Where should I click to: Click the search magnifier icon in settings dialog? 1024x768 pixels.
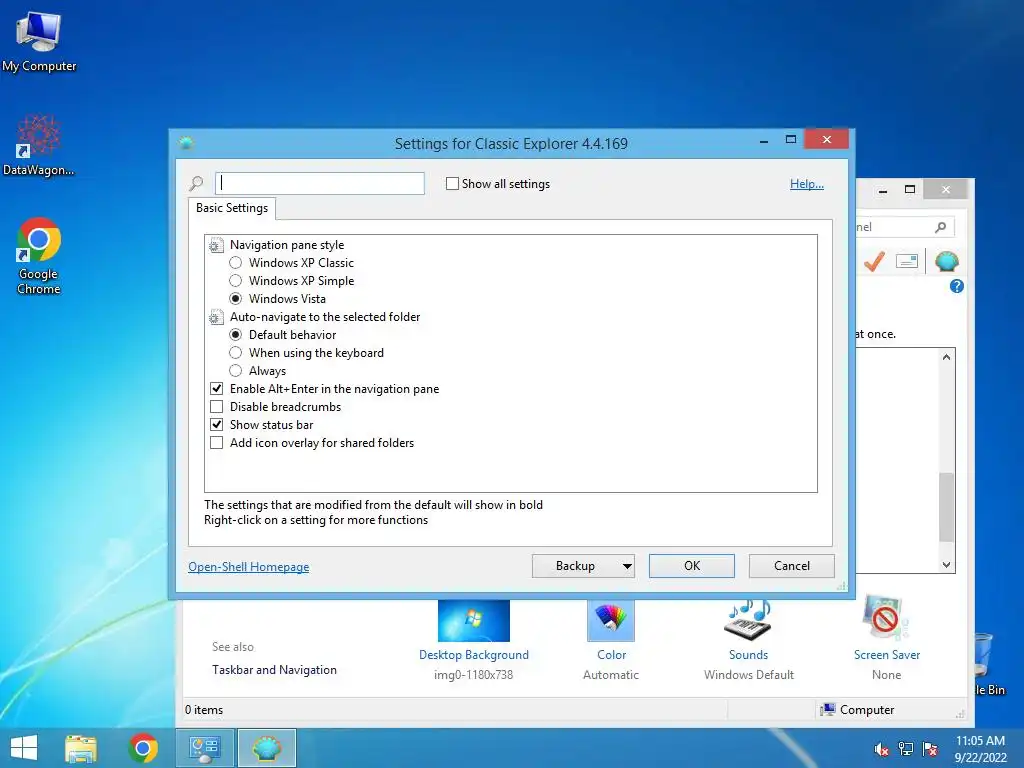(x=196, y=184)
